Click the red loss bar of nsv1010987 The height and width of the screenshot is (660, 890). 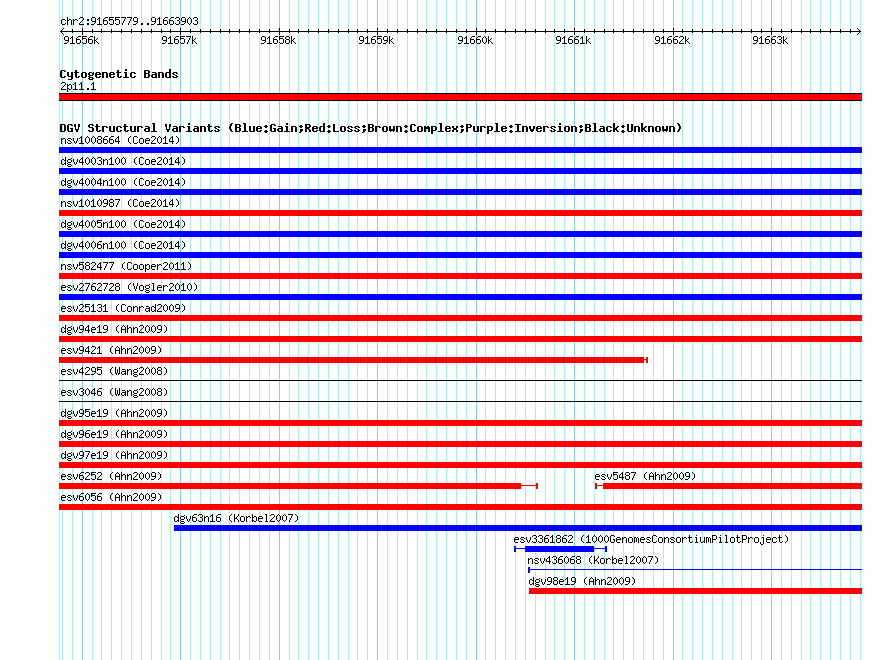pos(460,213)
